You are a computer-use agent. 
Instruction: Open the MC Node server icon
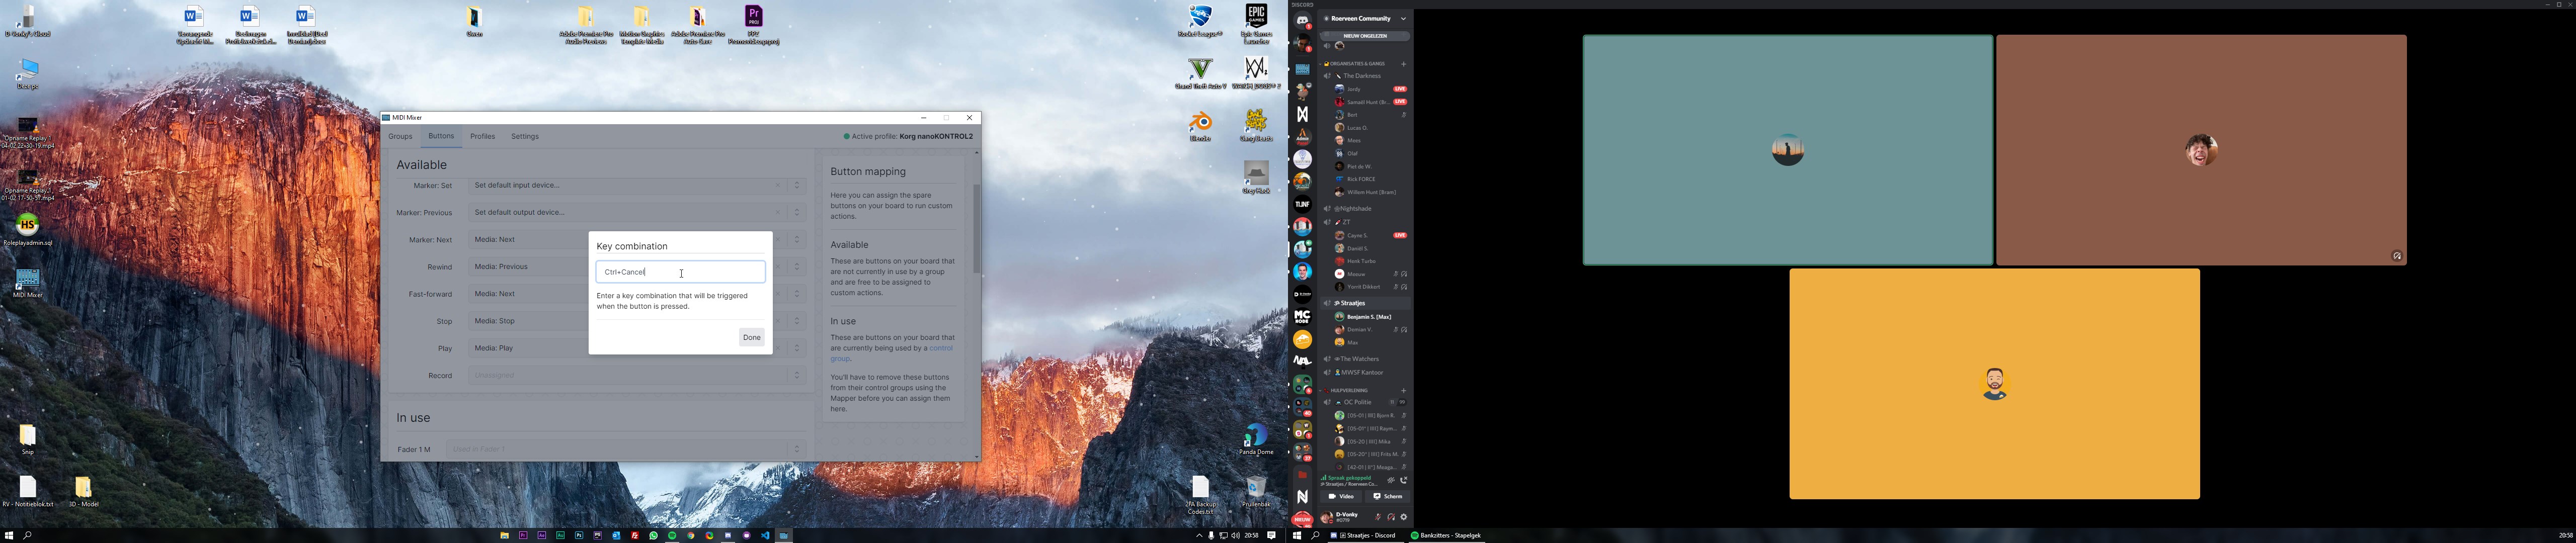tap(1302, 317)
